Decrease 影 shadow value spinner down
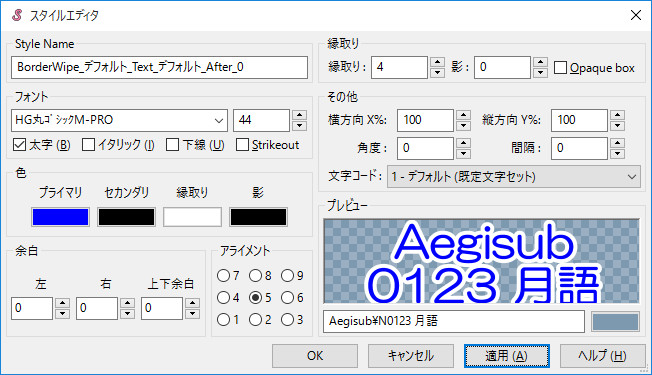The height and width of the screenshot is (375, 652). (540, 73)
